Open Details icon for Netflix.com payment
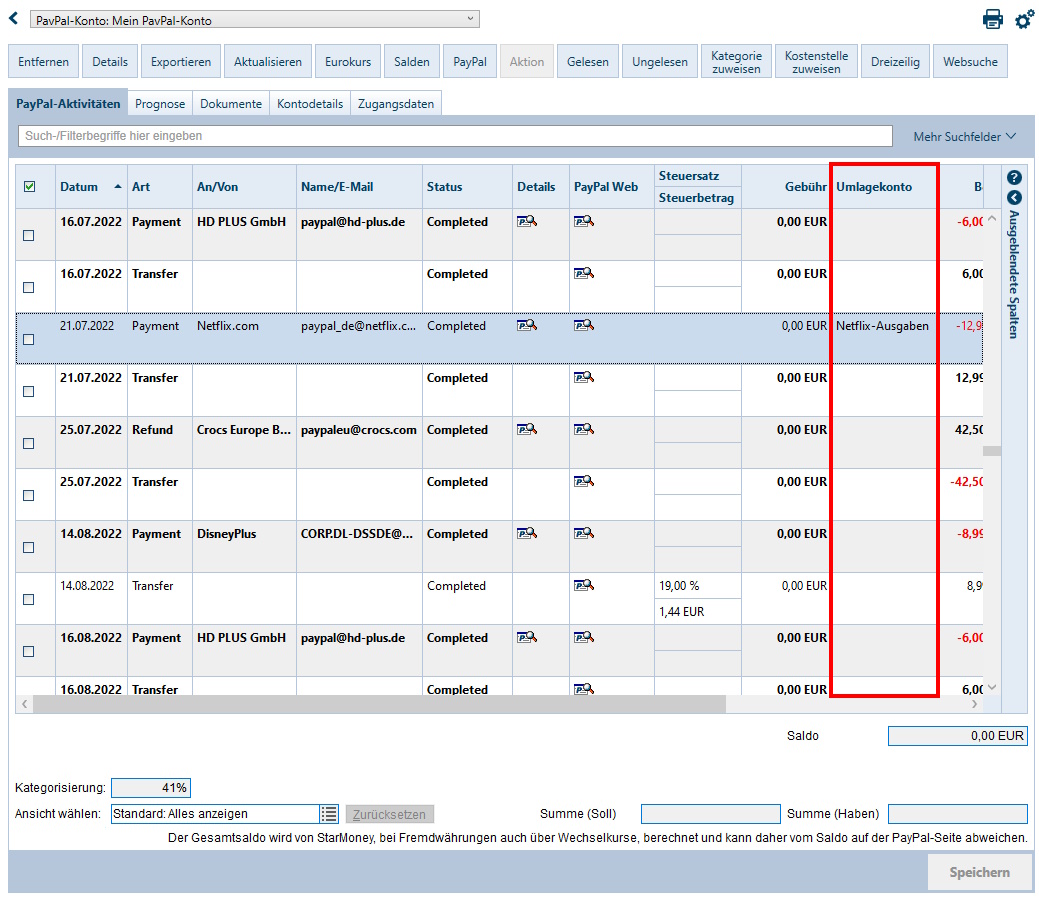Viewport: 1039px width, 897px height. point(527,325)
